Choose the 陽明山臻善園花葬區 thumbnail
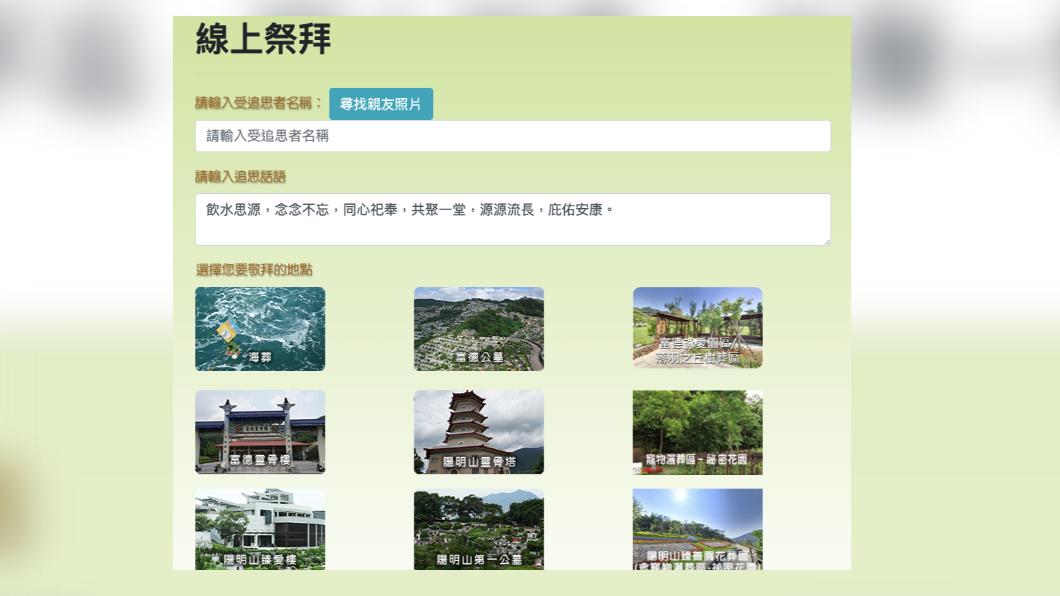The height and width of the screenshot is (596, 1060). point(698,530)
